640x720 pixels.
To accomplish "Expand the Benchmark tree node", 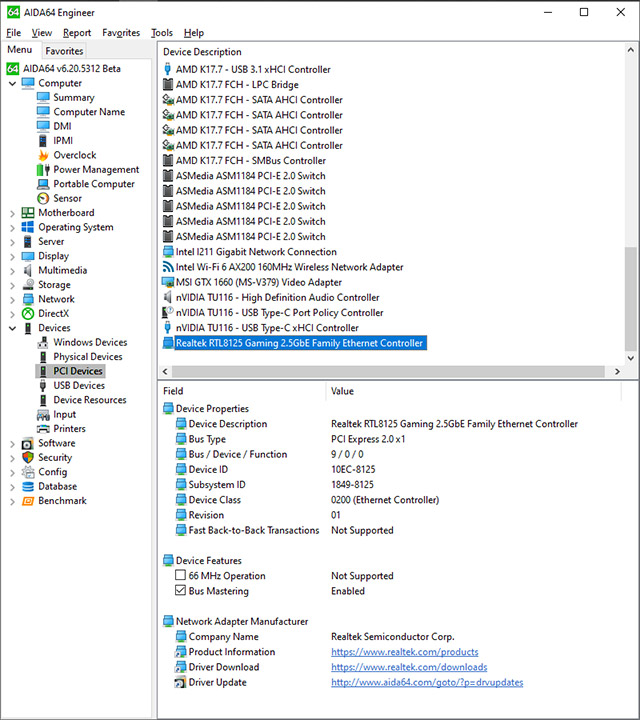I will coord(12,501).
